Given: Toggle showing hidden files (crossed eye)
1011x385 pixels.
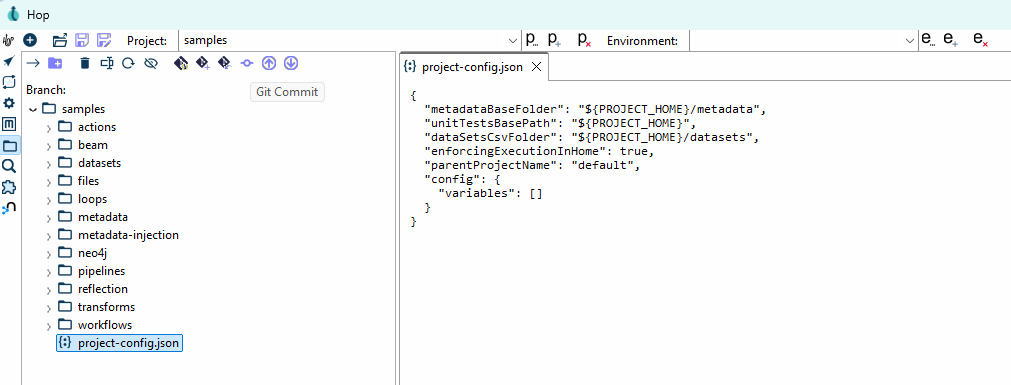Looking at the screenshot, I should 151,63.
